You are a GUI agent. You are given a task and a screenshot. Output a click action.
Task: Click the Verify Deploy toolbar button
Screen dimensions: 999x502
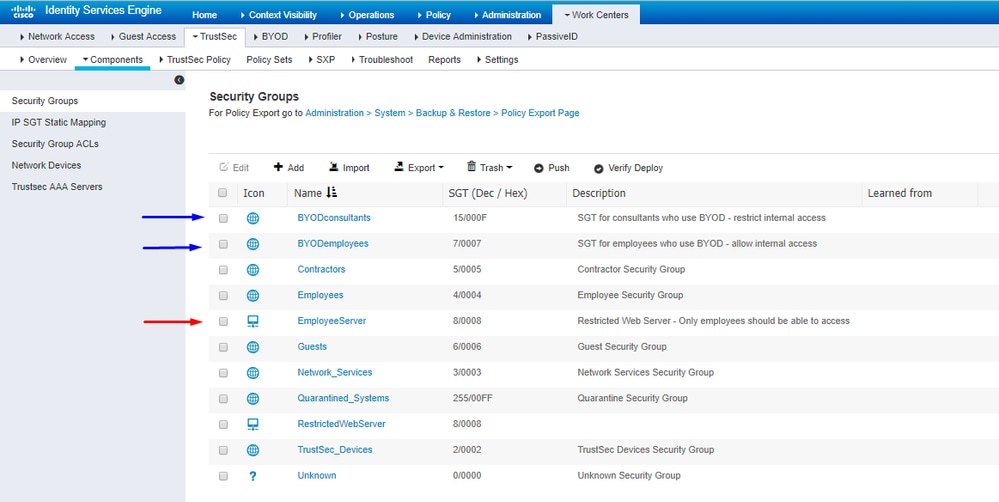click(629, 168)
